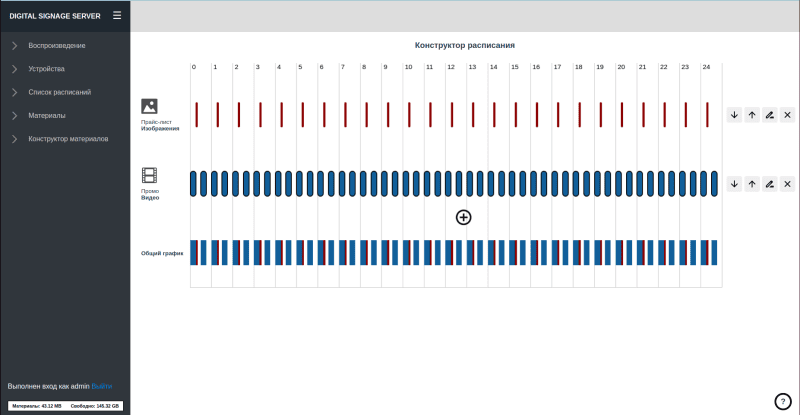Delete the Прайс-лист image row
The height and width of the screenshot is (415, 800).
point(787,115)
